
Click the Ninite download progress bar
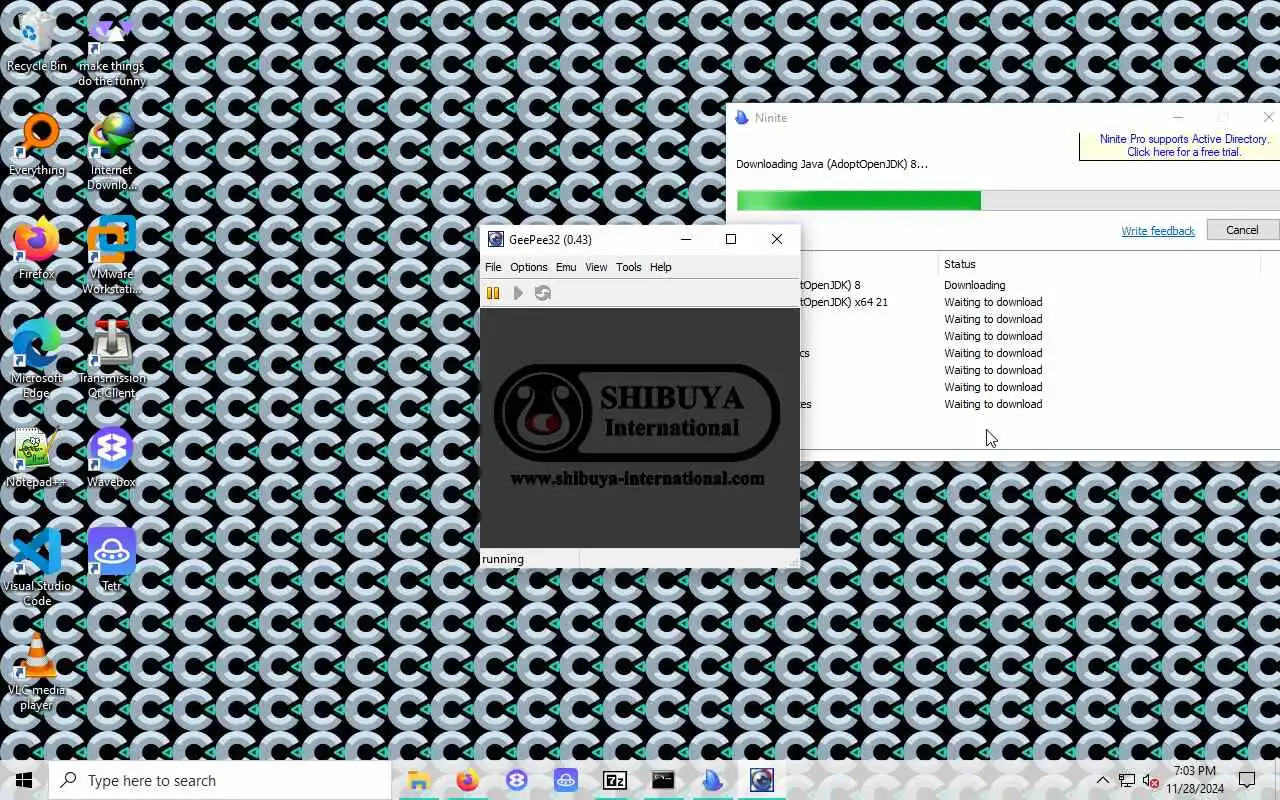1008,200
